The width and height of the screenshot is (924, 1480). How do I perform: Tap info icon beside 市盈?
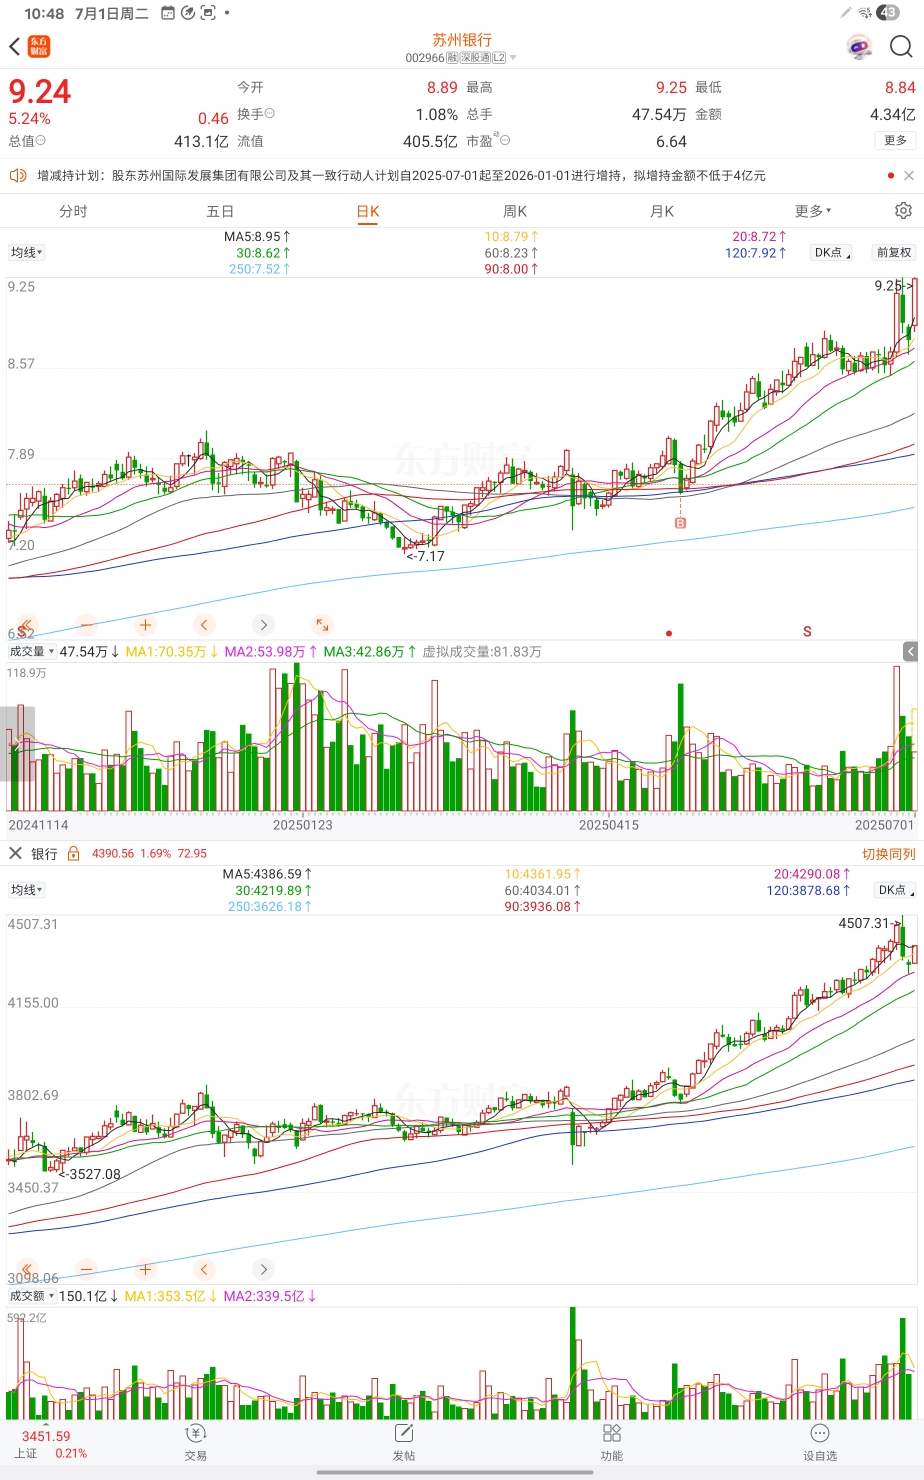[504, 141]
